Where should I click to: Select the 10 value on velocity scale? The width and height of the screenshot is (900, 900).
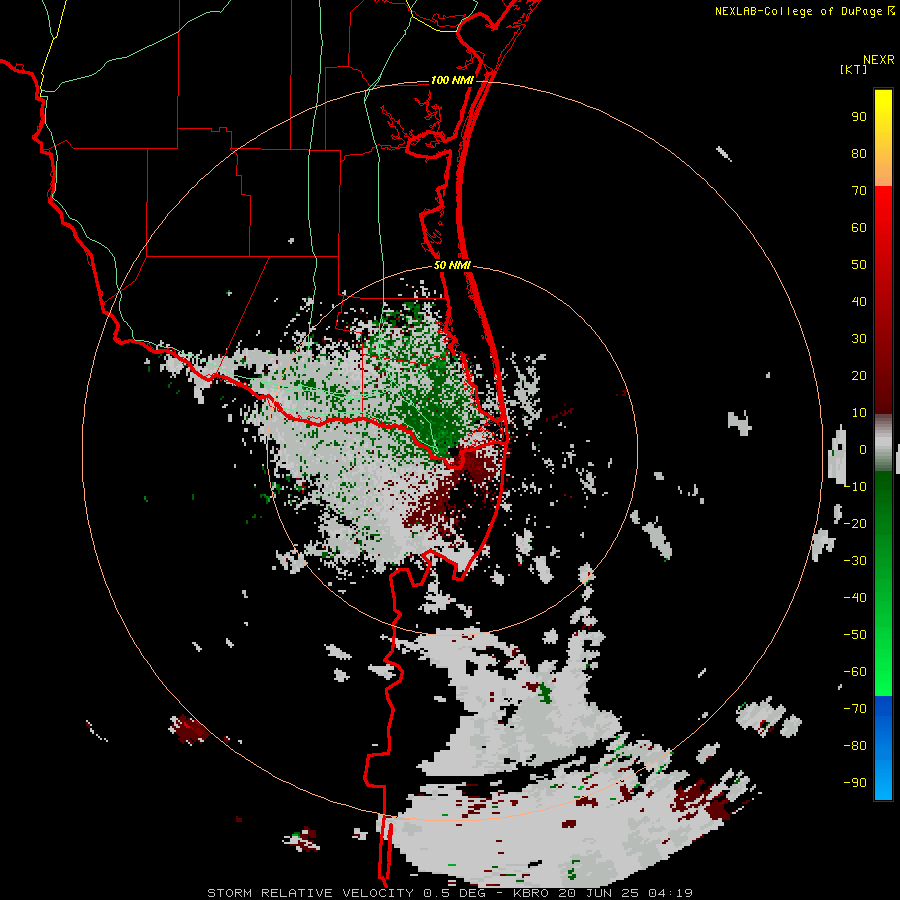click(x=859, y=413)
